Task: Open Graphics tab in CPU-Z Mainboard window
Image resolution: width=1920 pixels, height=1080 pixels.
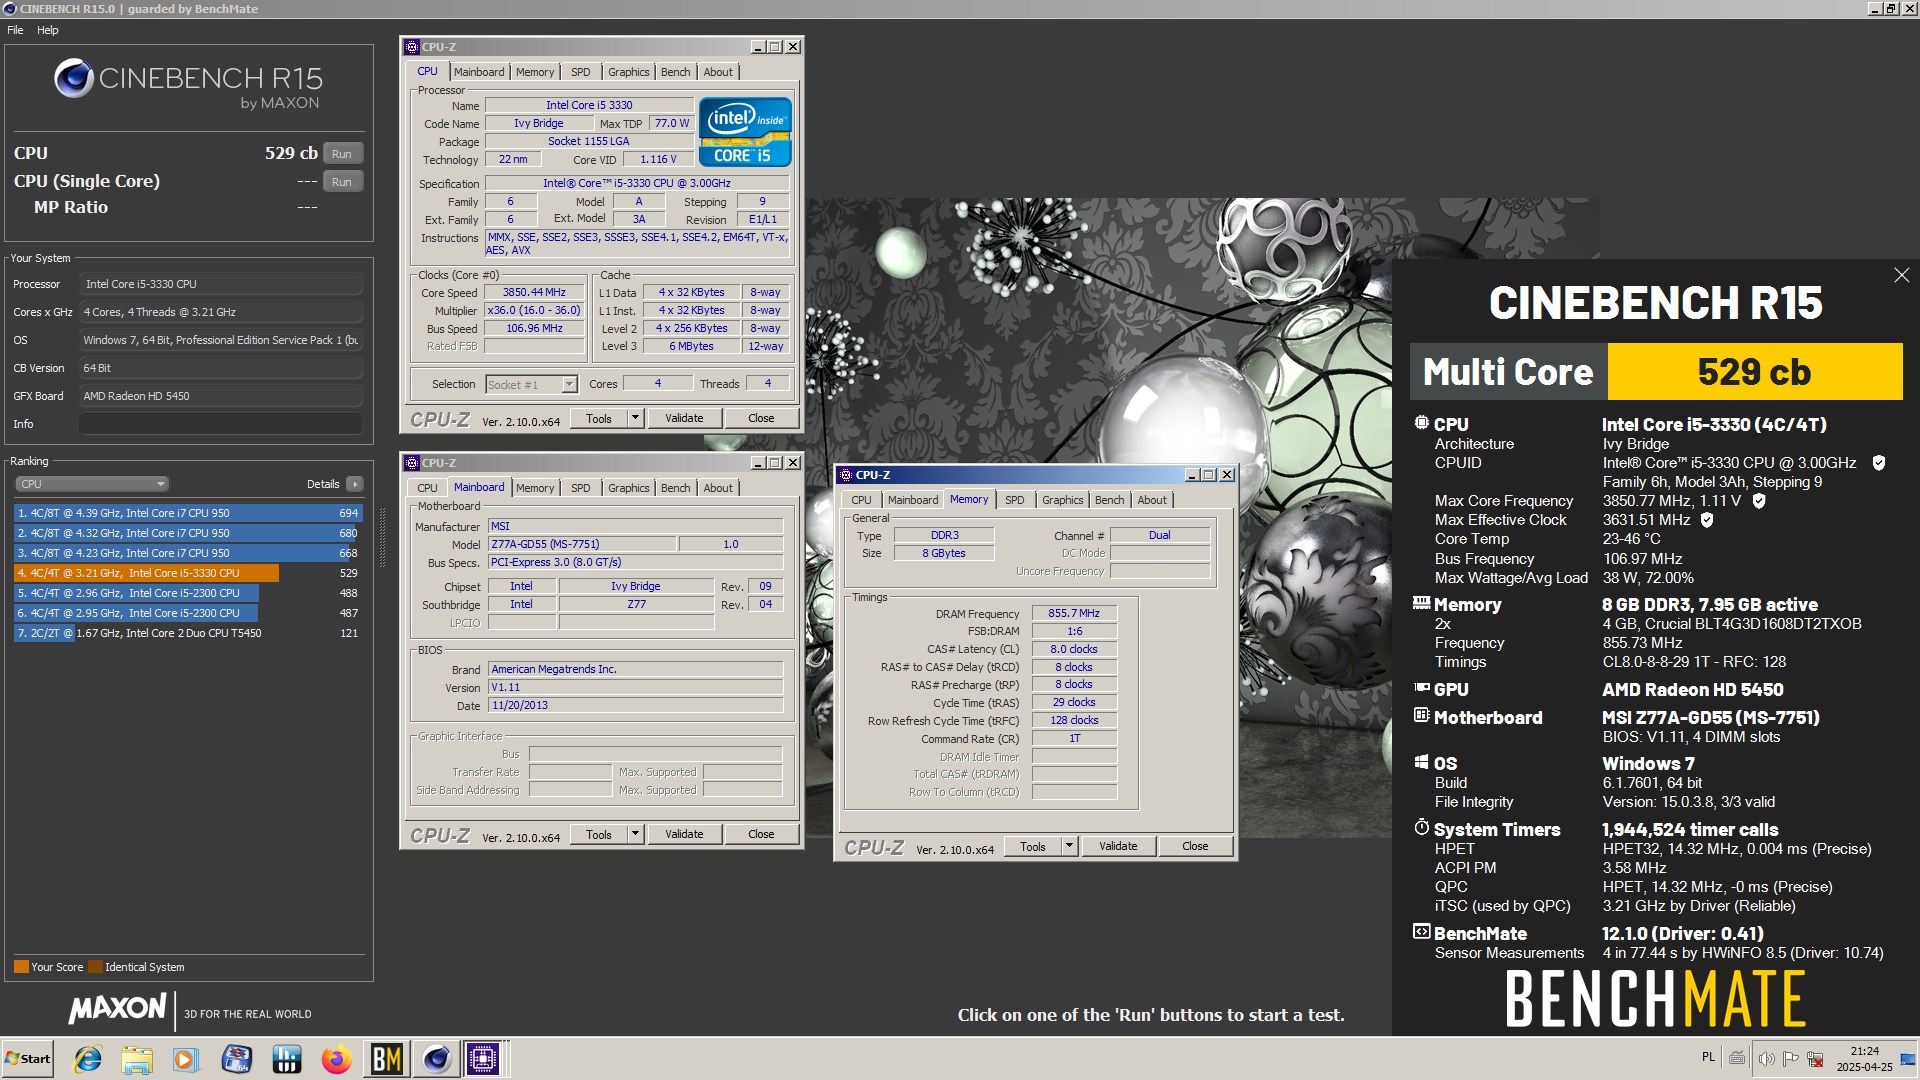Action: 628,488
